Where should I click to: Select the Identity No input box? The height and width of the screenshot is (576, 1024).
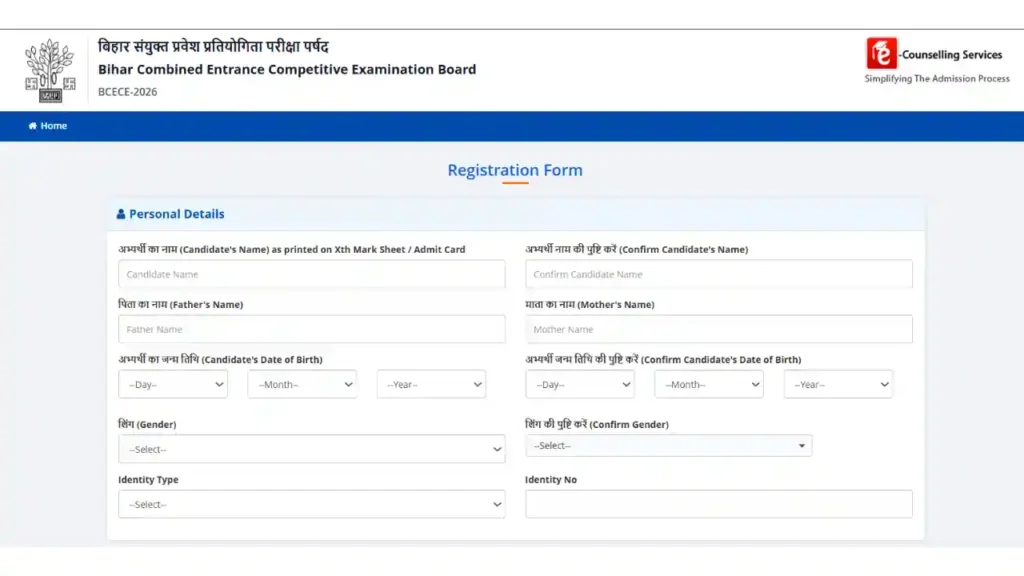tap(719, 504)
